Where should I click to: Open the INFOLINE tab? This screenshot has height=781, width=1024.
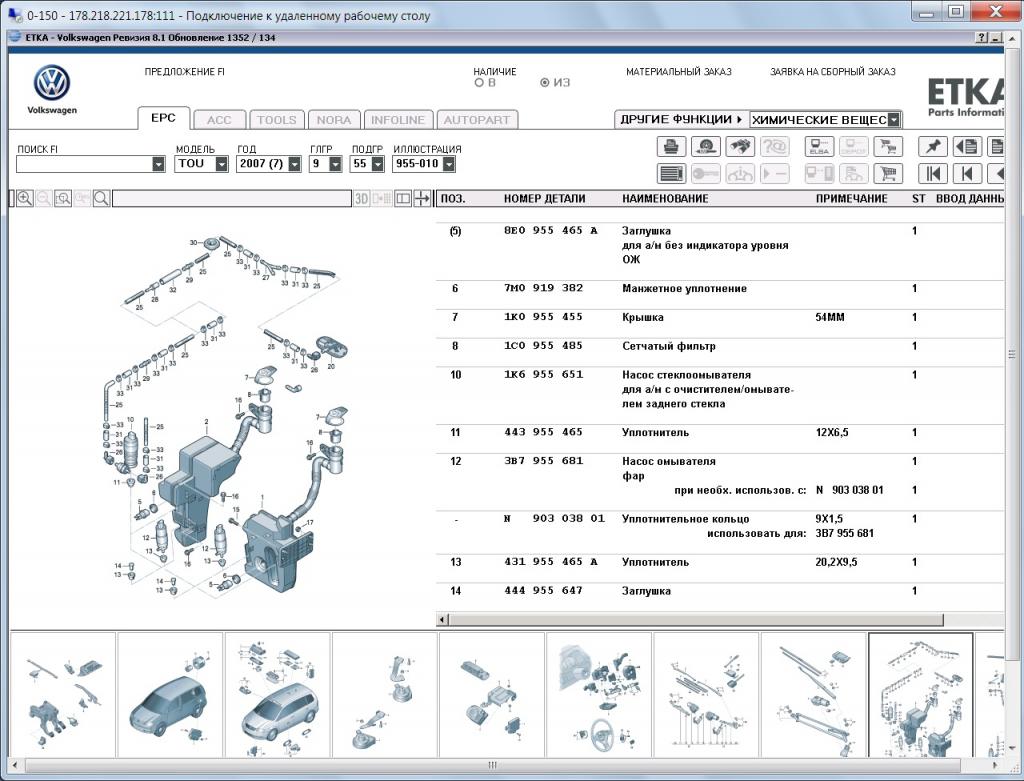(398, 120)
